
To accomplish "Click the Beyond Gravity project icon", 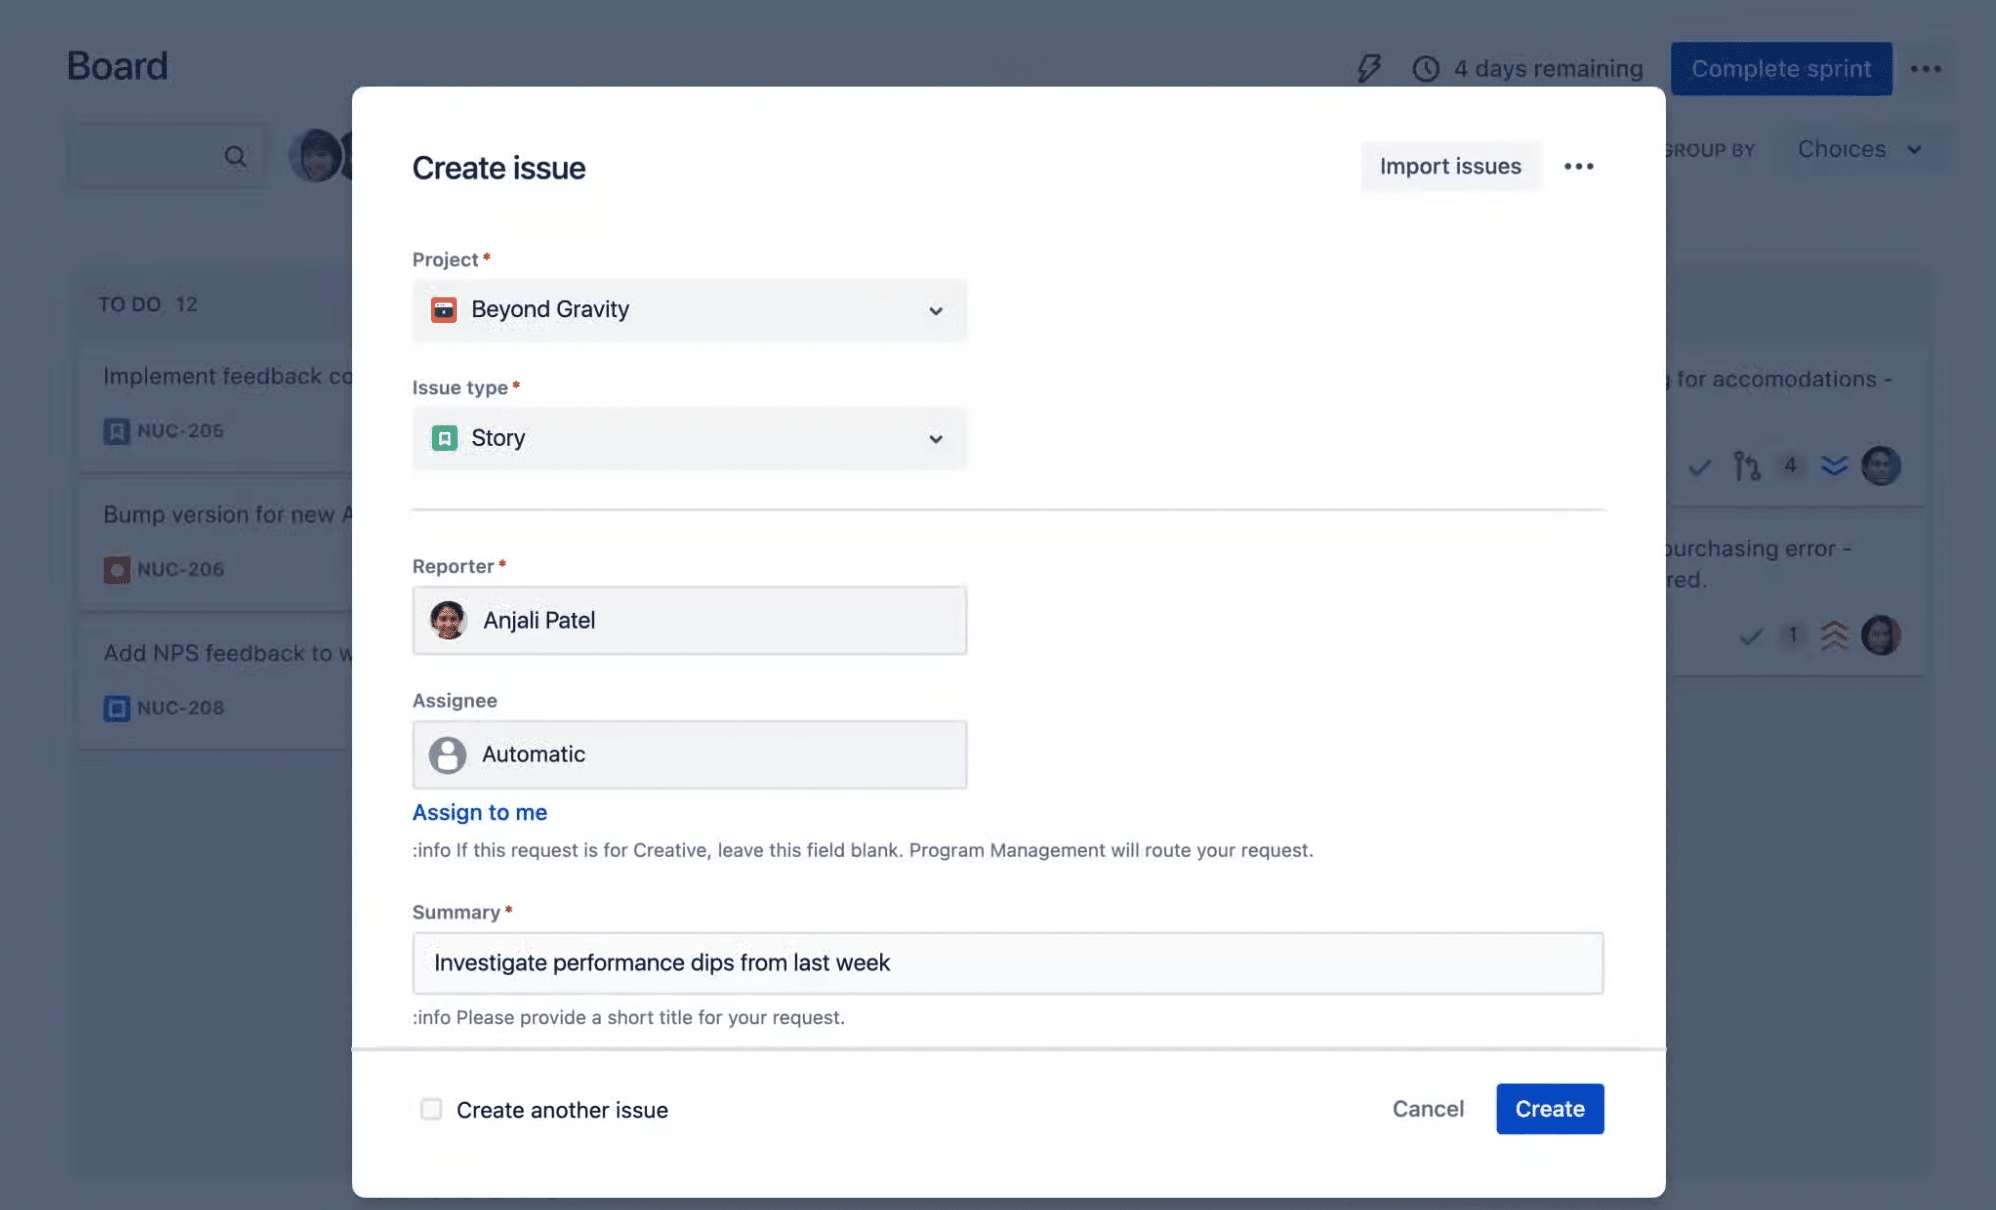I will 444,310.
